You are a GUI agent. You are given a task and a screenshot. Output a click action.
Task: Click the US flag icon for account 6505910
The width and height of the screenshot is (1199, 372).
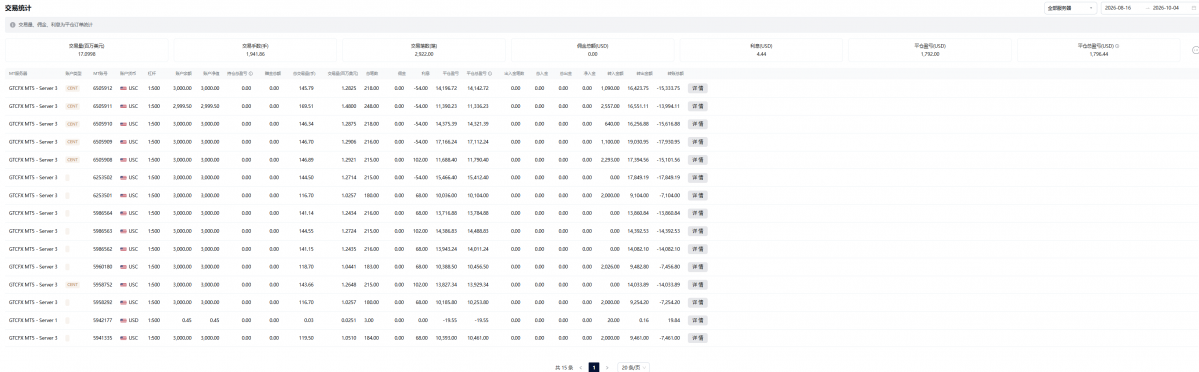[x=123, y=124]
